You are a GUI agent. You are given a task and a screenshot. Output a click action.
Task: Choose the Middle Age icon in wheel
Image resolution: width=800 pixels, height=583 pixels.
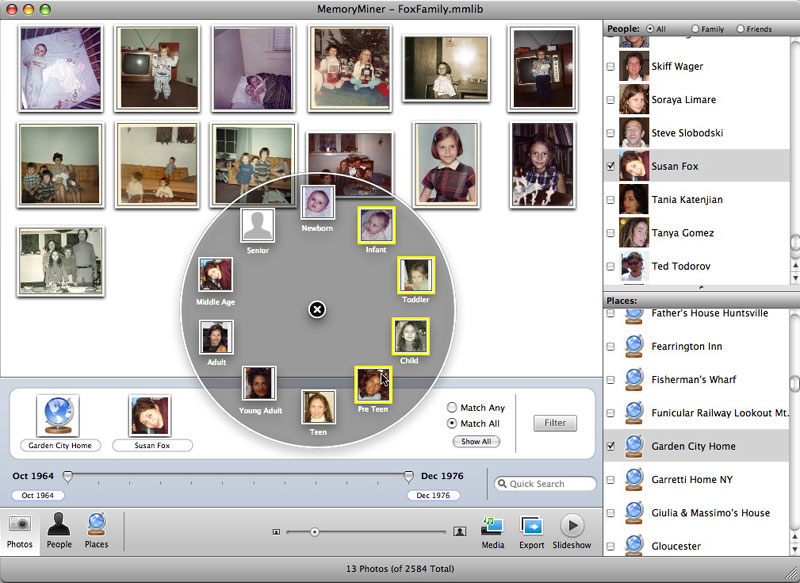[216, 275]
